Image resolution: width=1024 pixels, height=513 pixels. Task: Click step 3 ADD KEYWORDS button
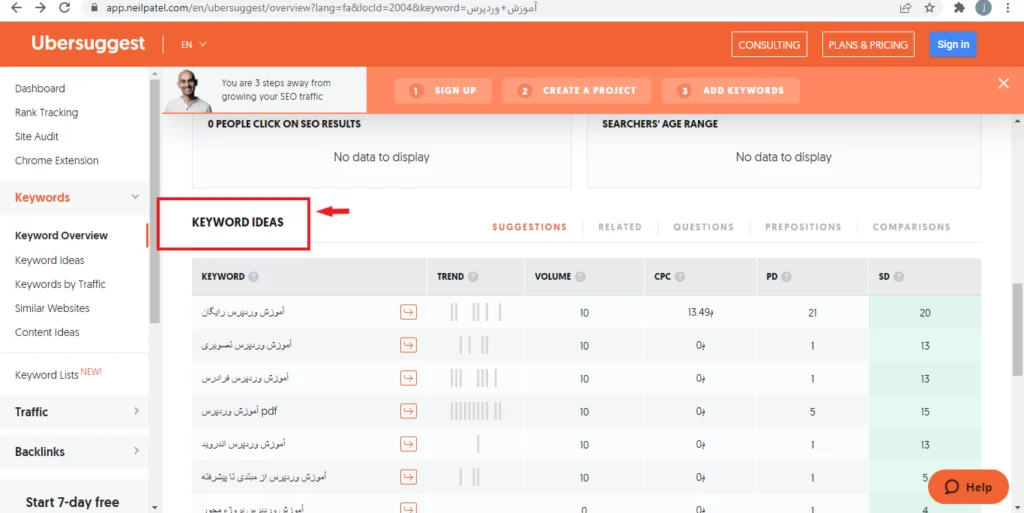[x=731, y=91]
